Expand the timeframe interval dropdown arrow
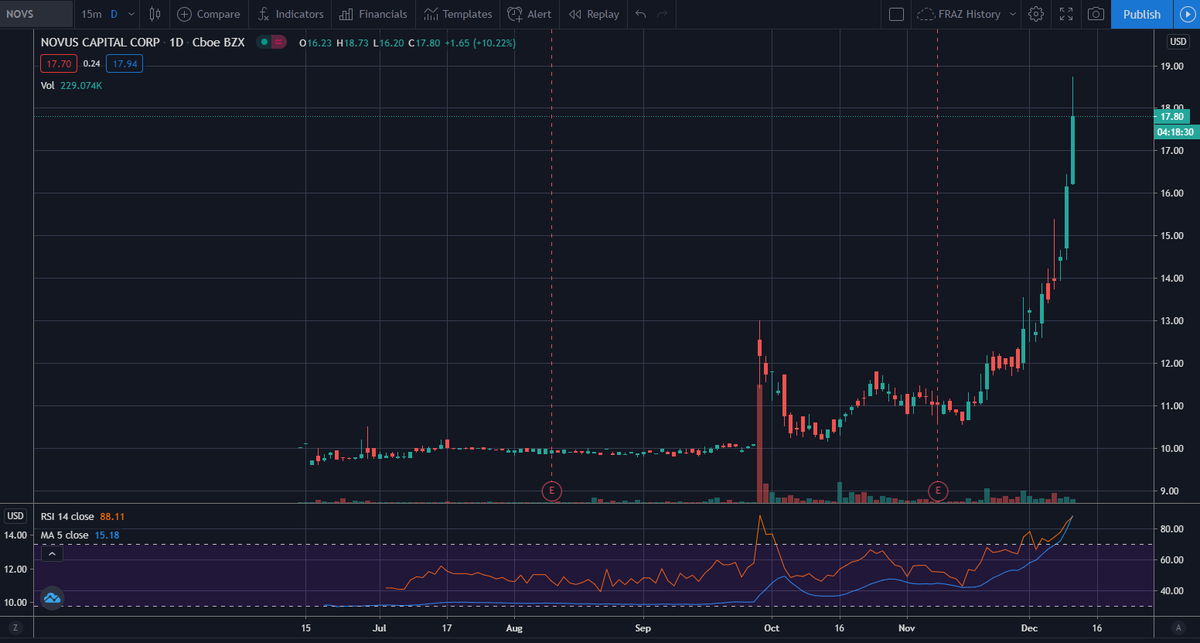Image resolution: width=1200 pixels, height=643 pixels. tap(131, 14)
